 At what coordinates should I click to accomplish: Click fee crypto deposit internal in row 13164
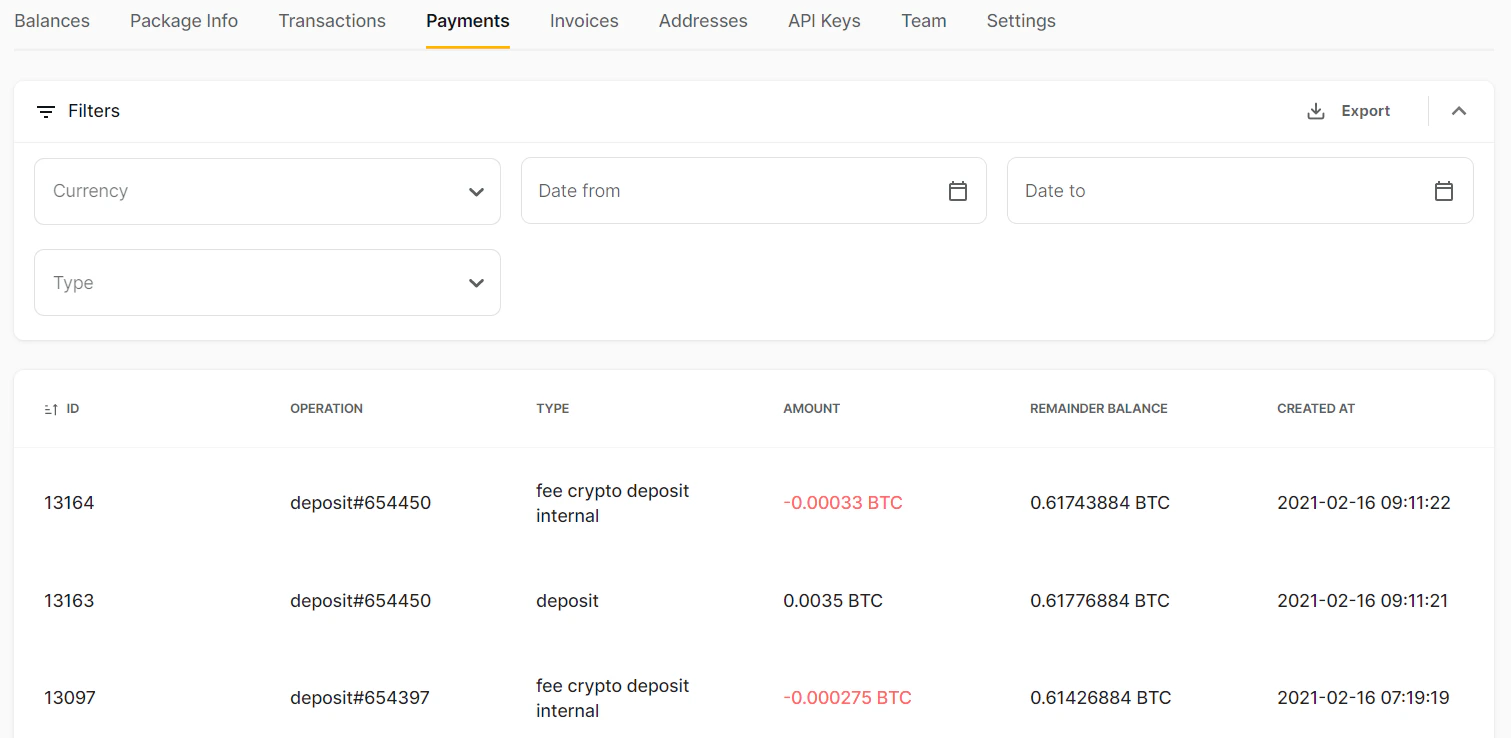613,503
